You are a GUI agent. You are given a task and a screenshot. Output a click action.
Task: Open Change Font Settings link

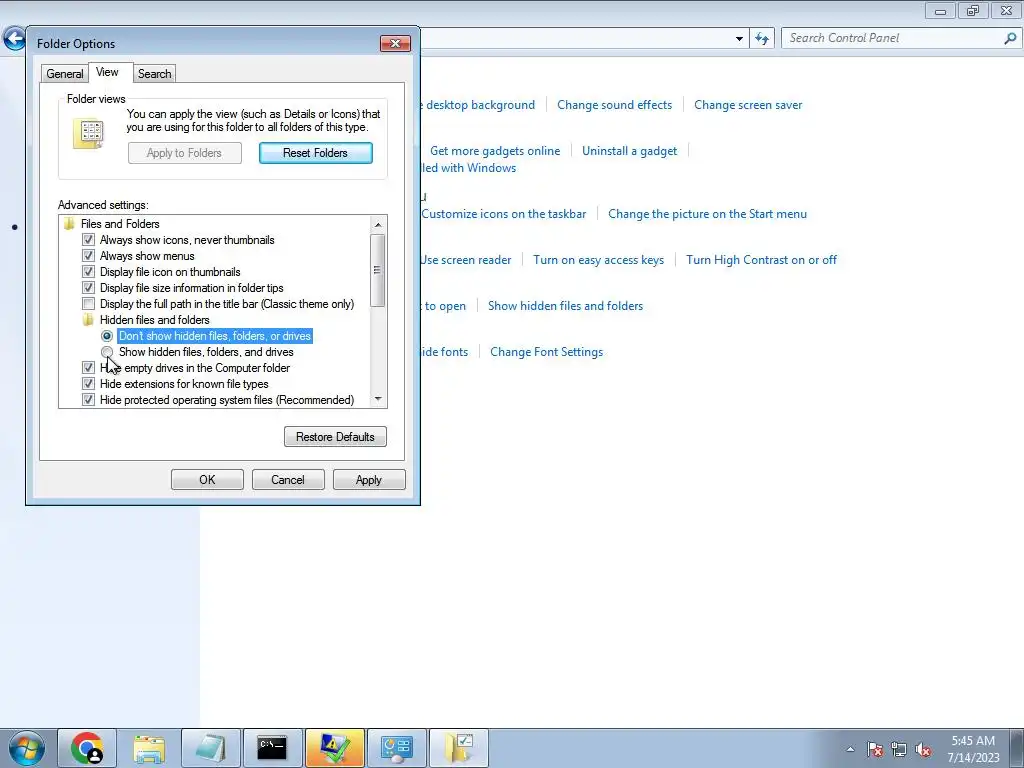(547, 352)
